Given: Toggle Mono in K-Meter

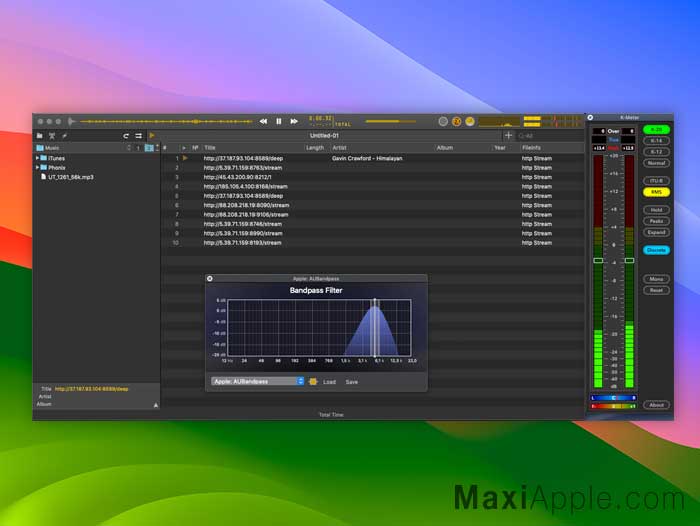Looking at the screenshot, I should tap(656, 279).
